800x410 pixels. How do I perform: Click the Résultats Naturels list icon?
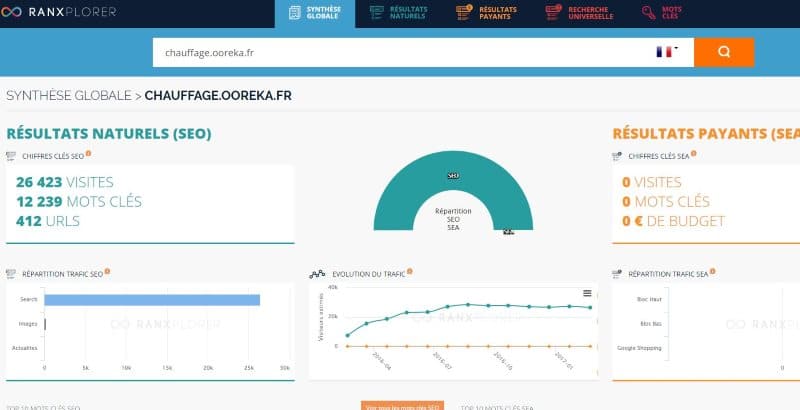click(x=377, y=13)
